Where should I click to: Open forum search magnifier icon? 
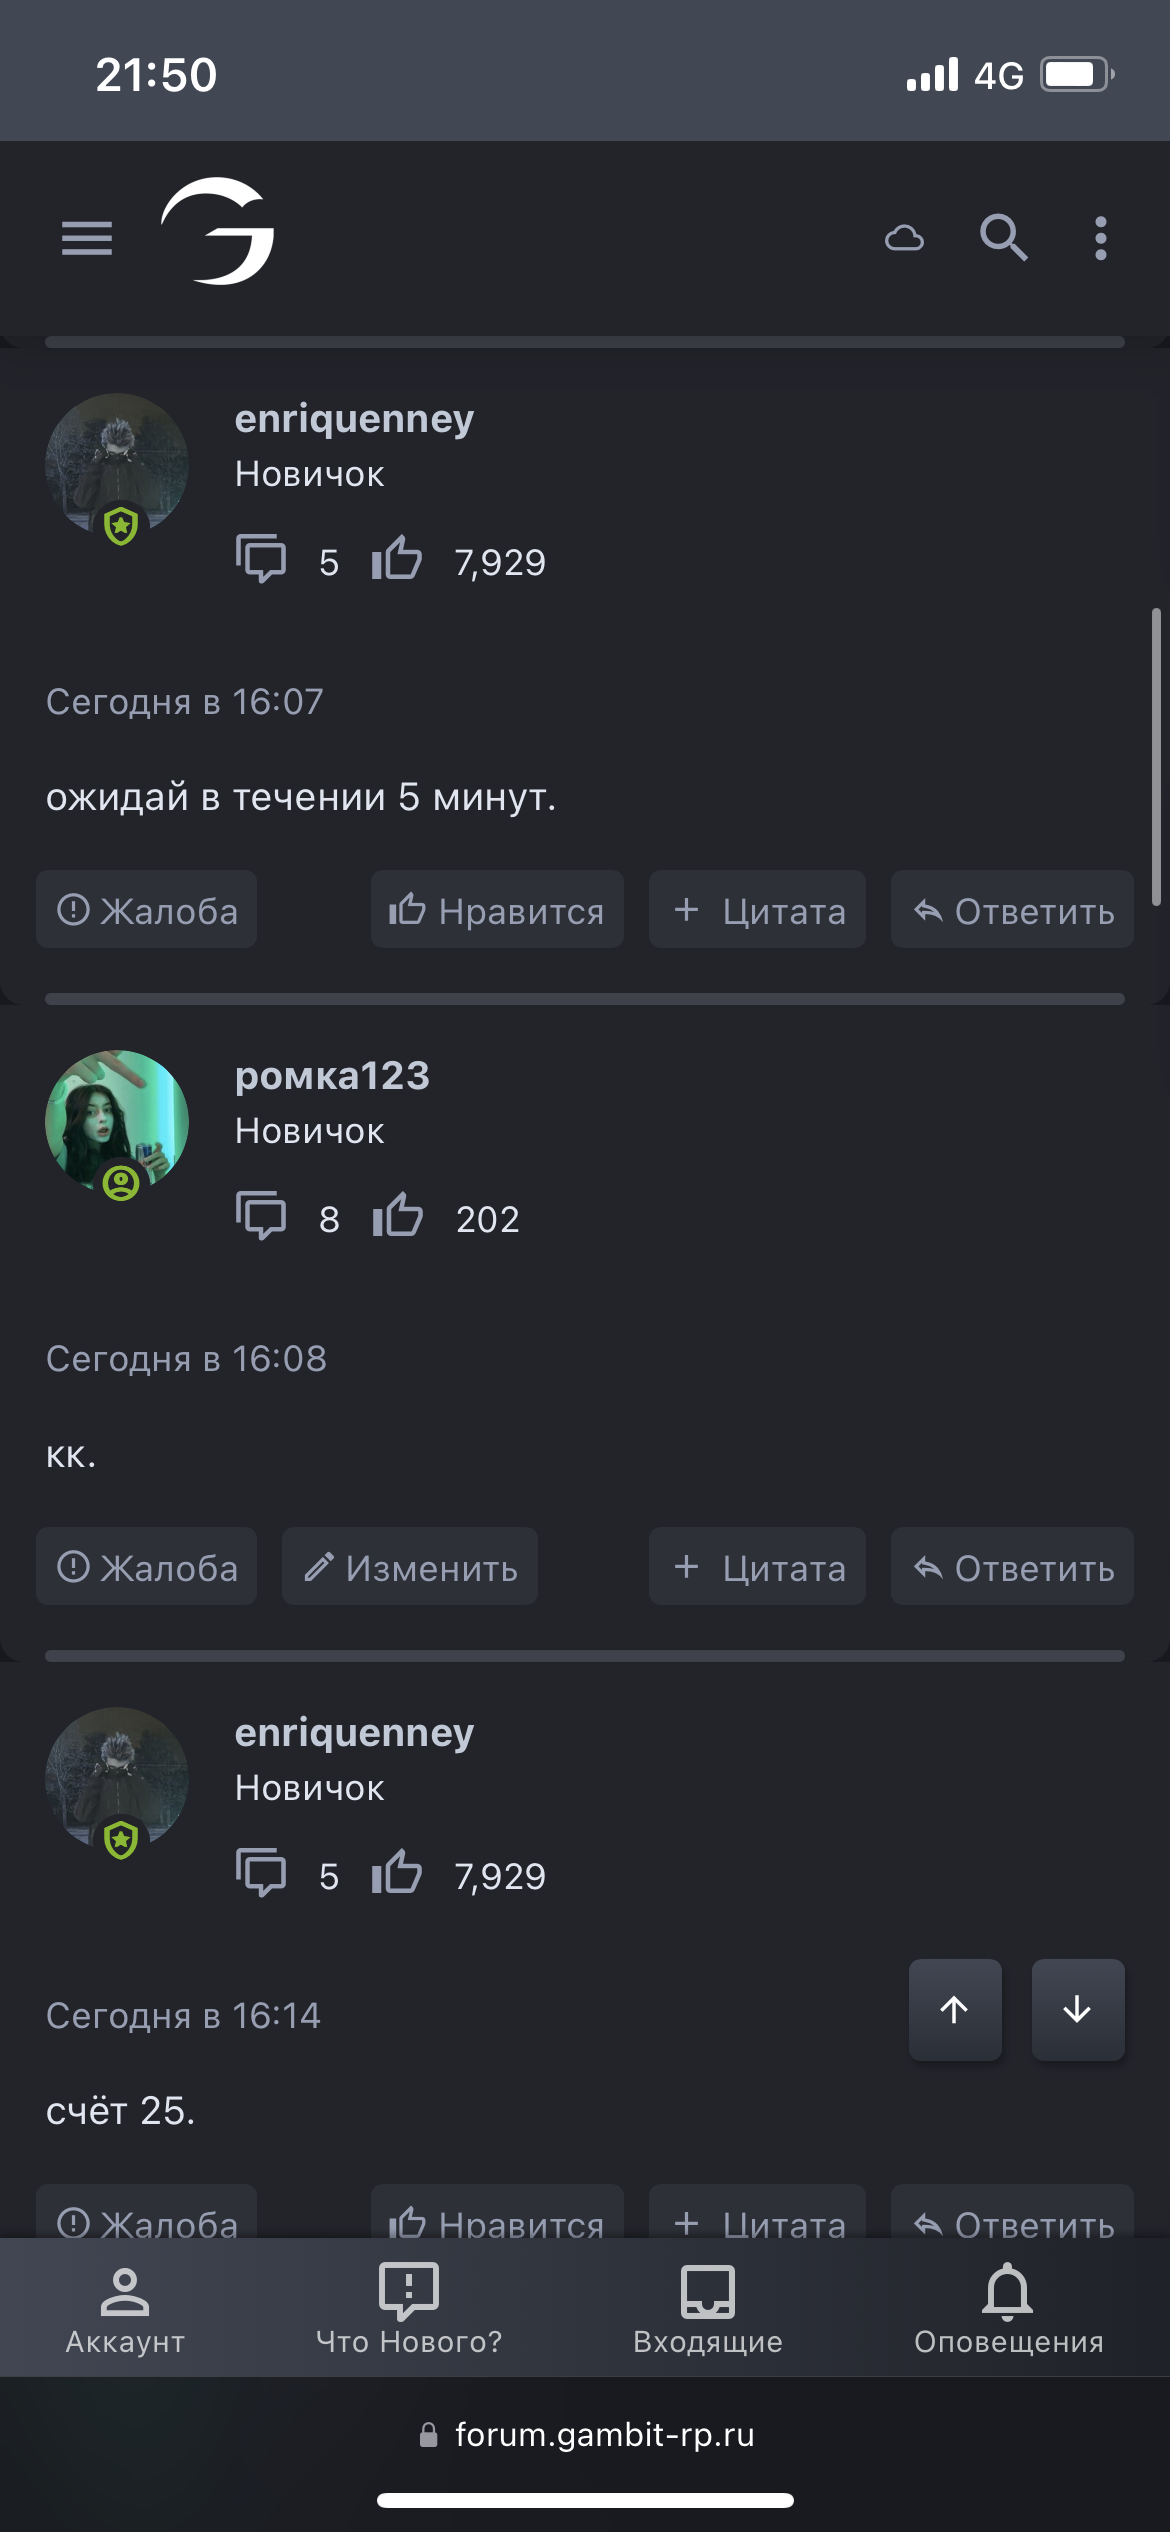(1003, 238)
